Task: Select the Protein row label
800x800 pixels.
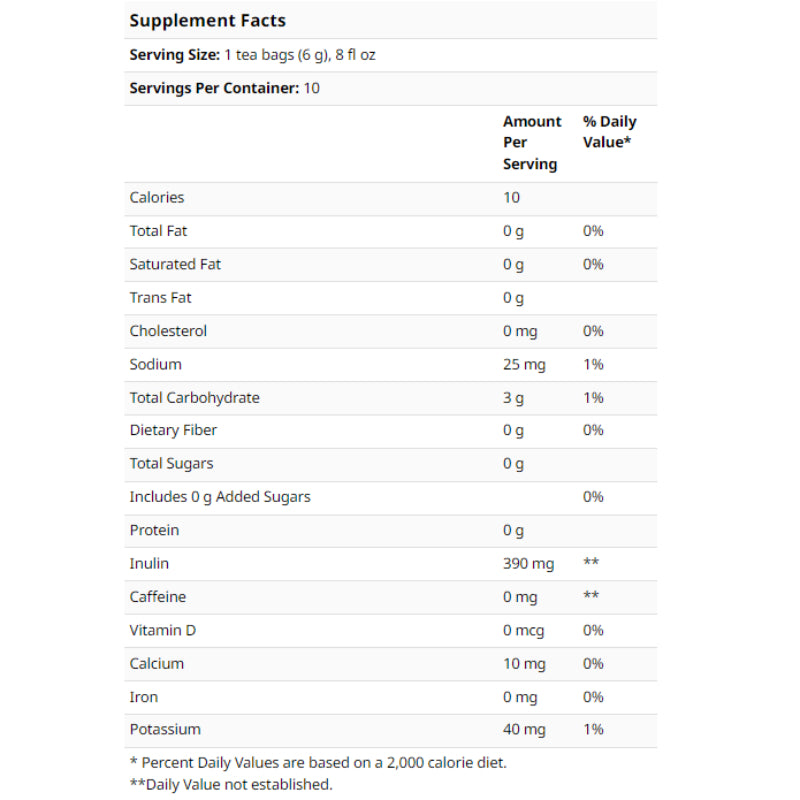Action: (154, 530)
